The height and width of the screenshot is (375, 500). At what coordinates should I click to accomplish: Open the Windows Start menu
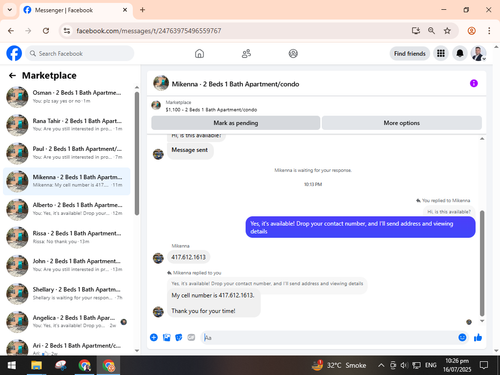coord(12,365)
